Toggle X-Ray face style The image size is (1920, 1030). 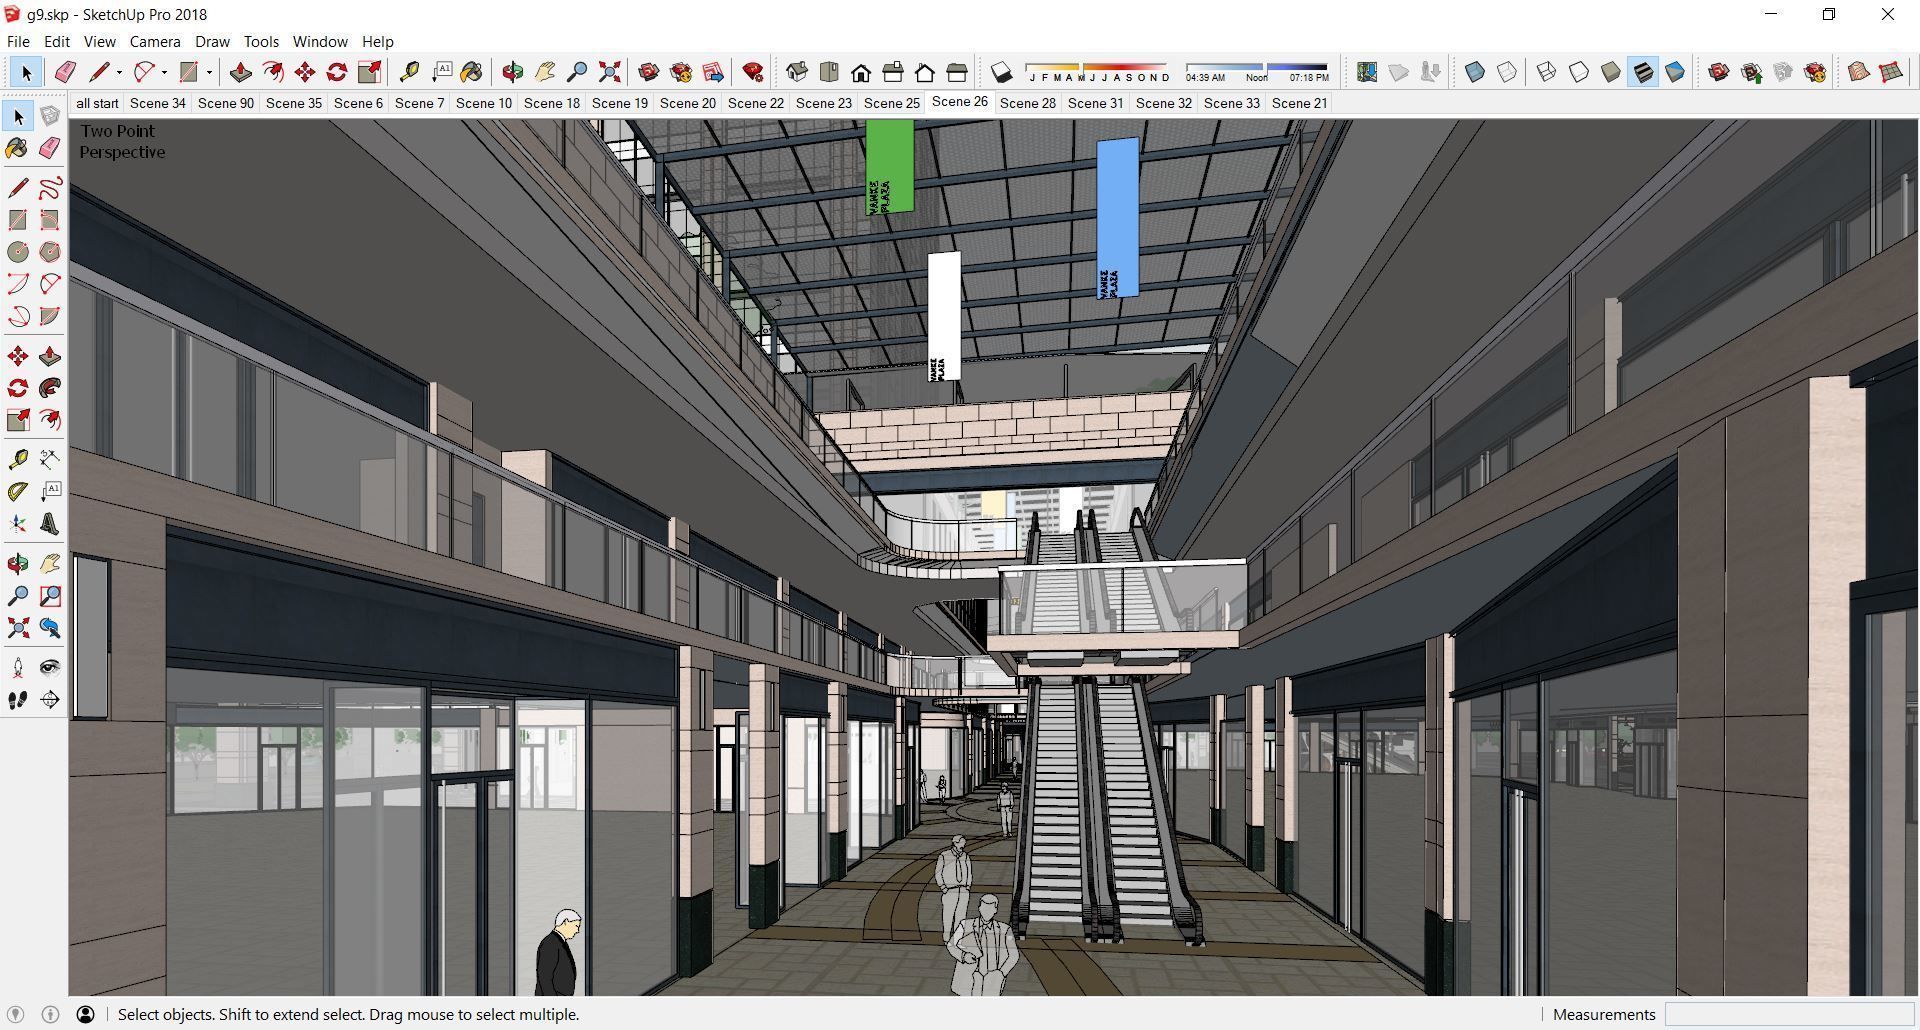coord(1475,72)
